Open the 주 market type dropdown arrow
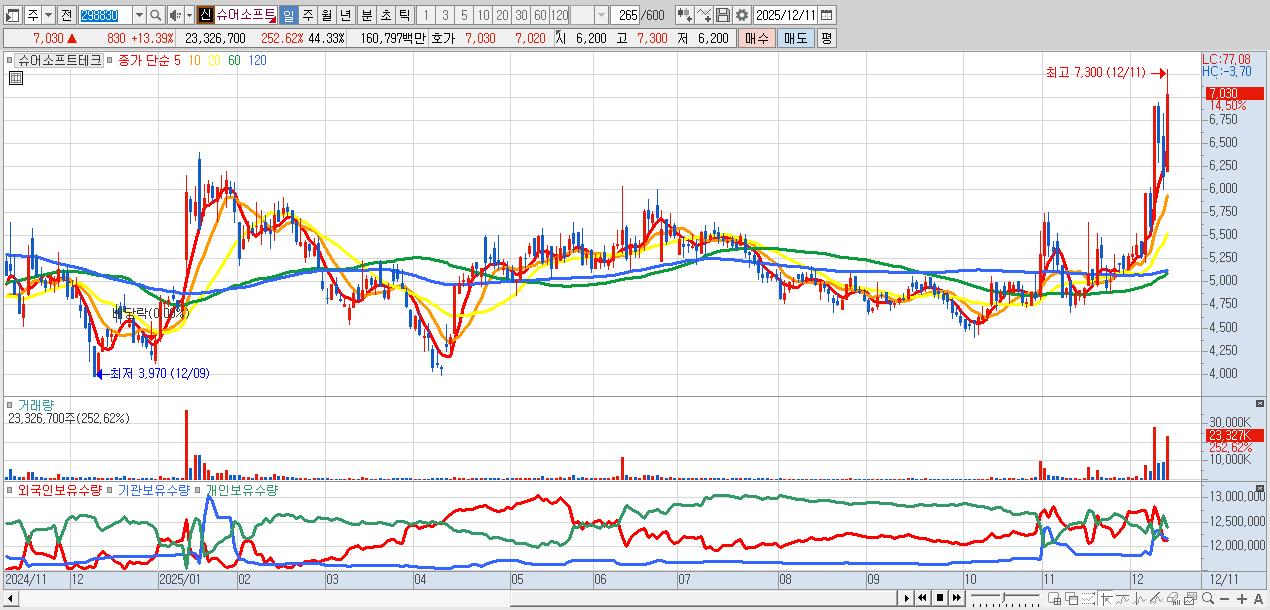1270x610 pixels. 49,15
